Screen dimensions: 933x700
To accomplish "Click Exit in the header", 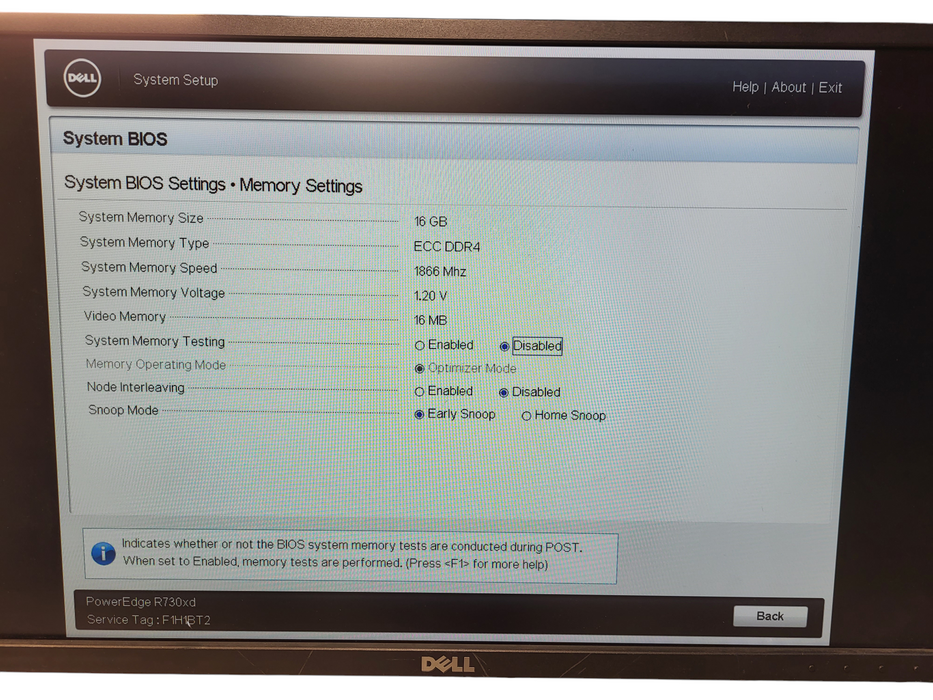I will tap(830, 88).
